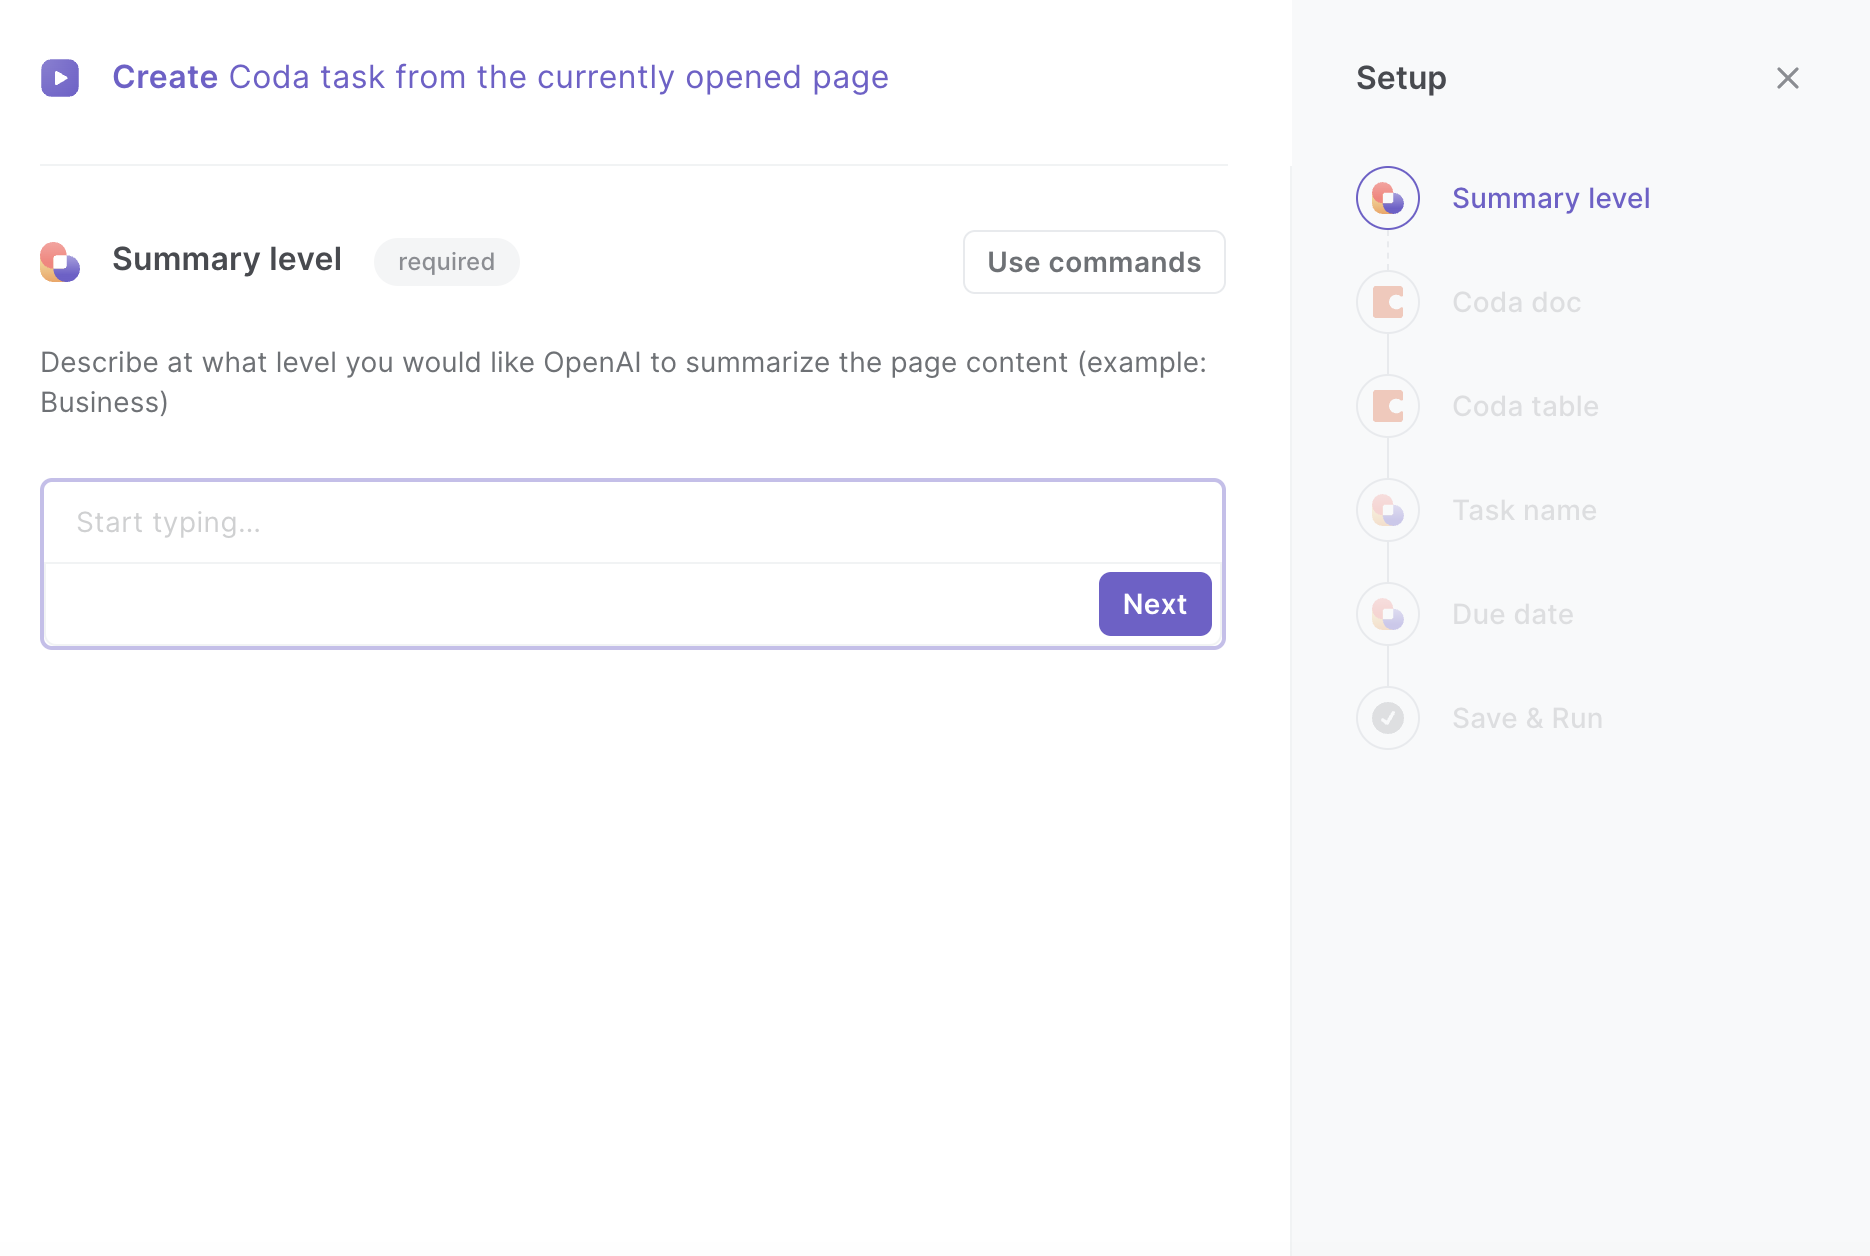Click the 'Summary level' heading text

(227, 260)
